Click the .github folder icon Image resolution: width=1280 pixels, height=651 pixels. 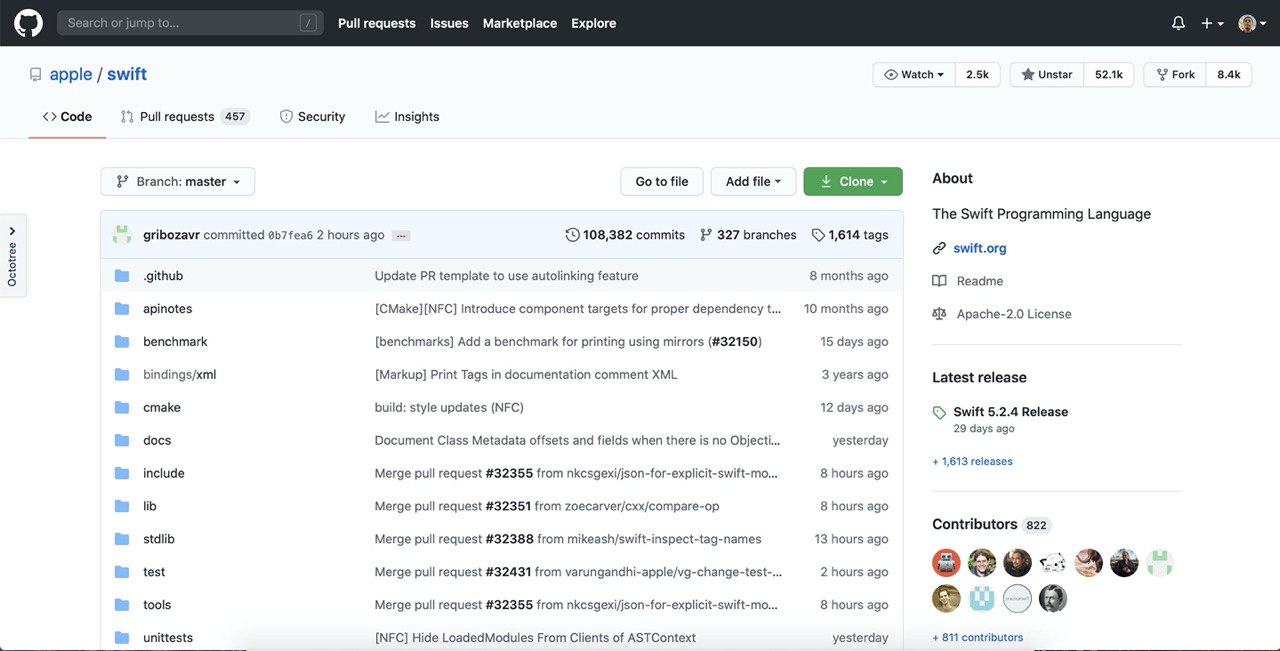pos(122,276)
